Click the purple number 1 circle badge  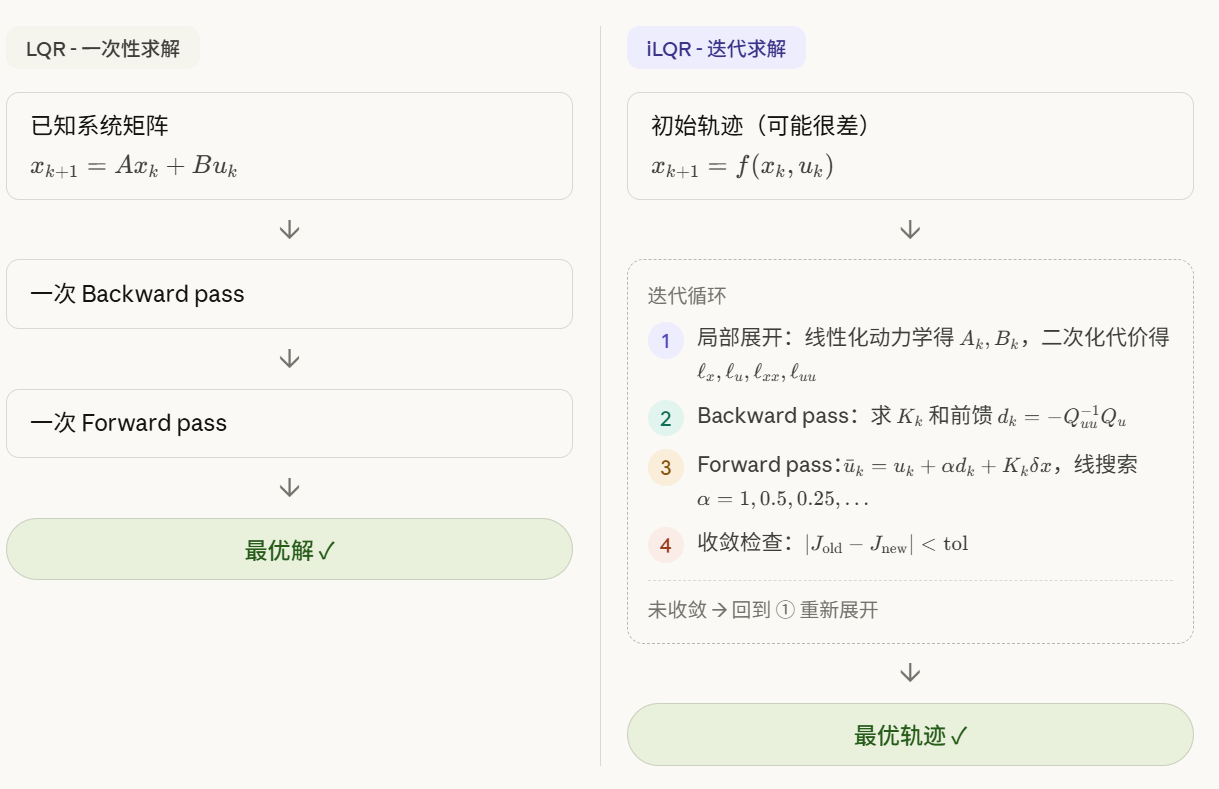pyautogui.click(x=665, y=340)
